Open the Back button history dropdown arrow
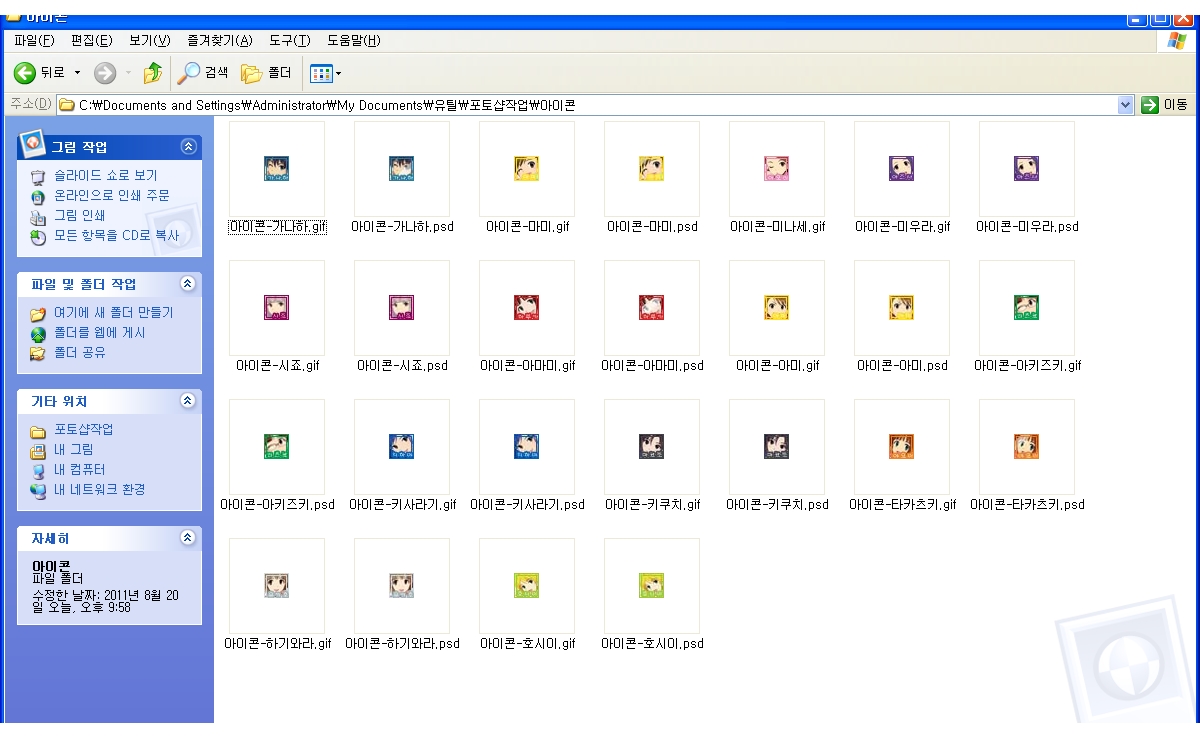Screen dimensions: 1200x738 point(78,73)
